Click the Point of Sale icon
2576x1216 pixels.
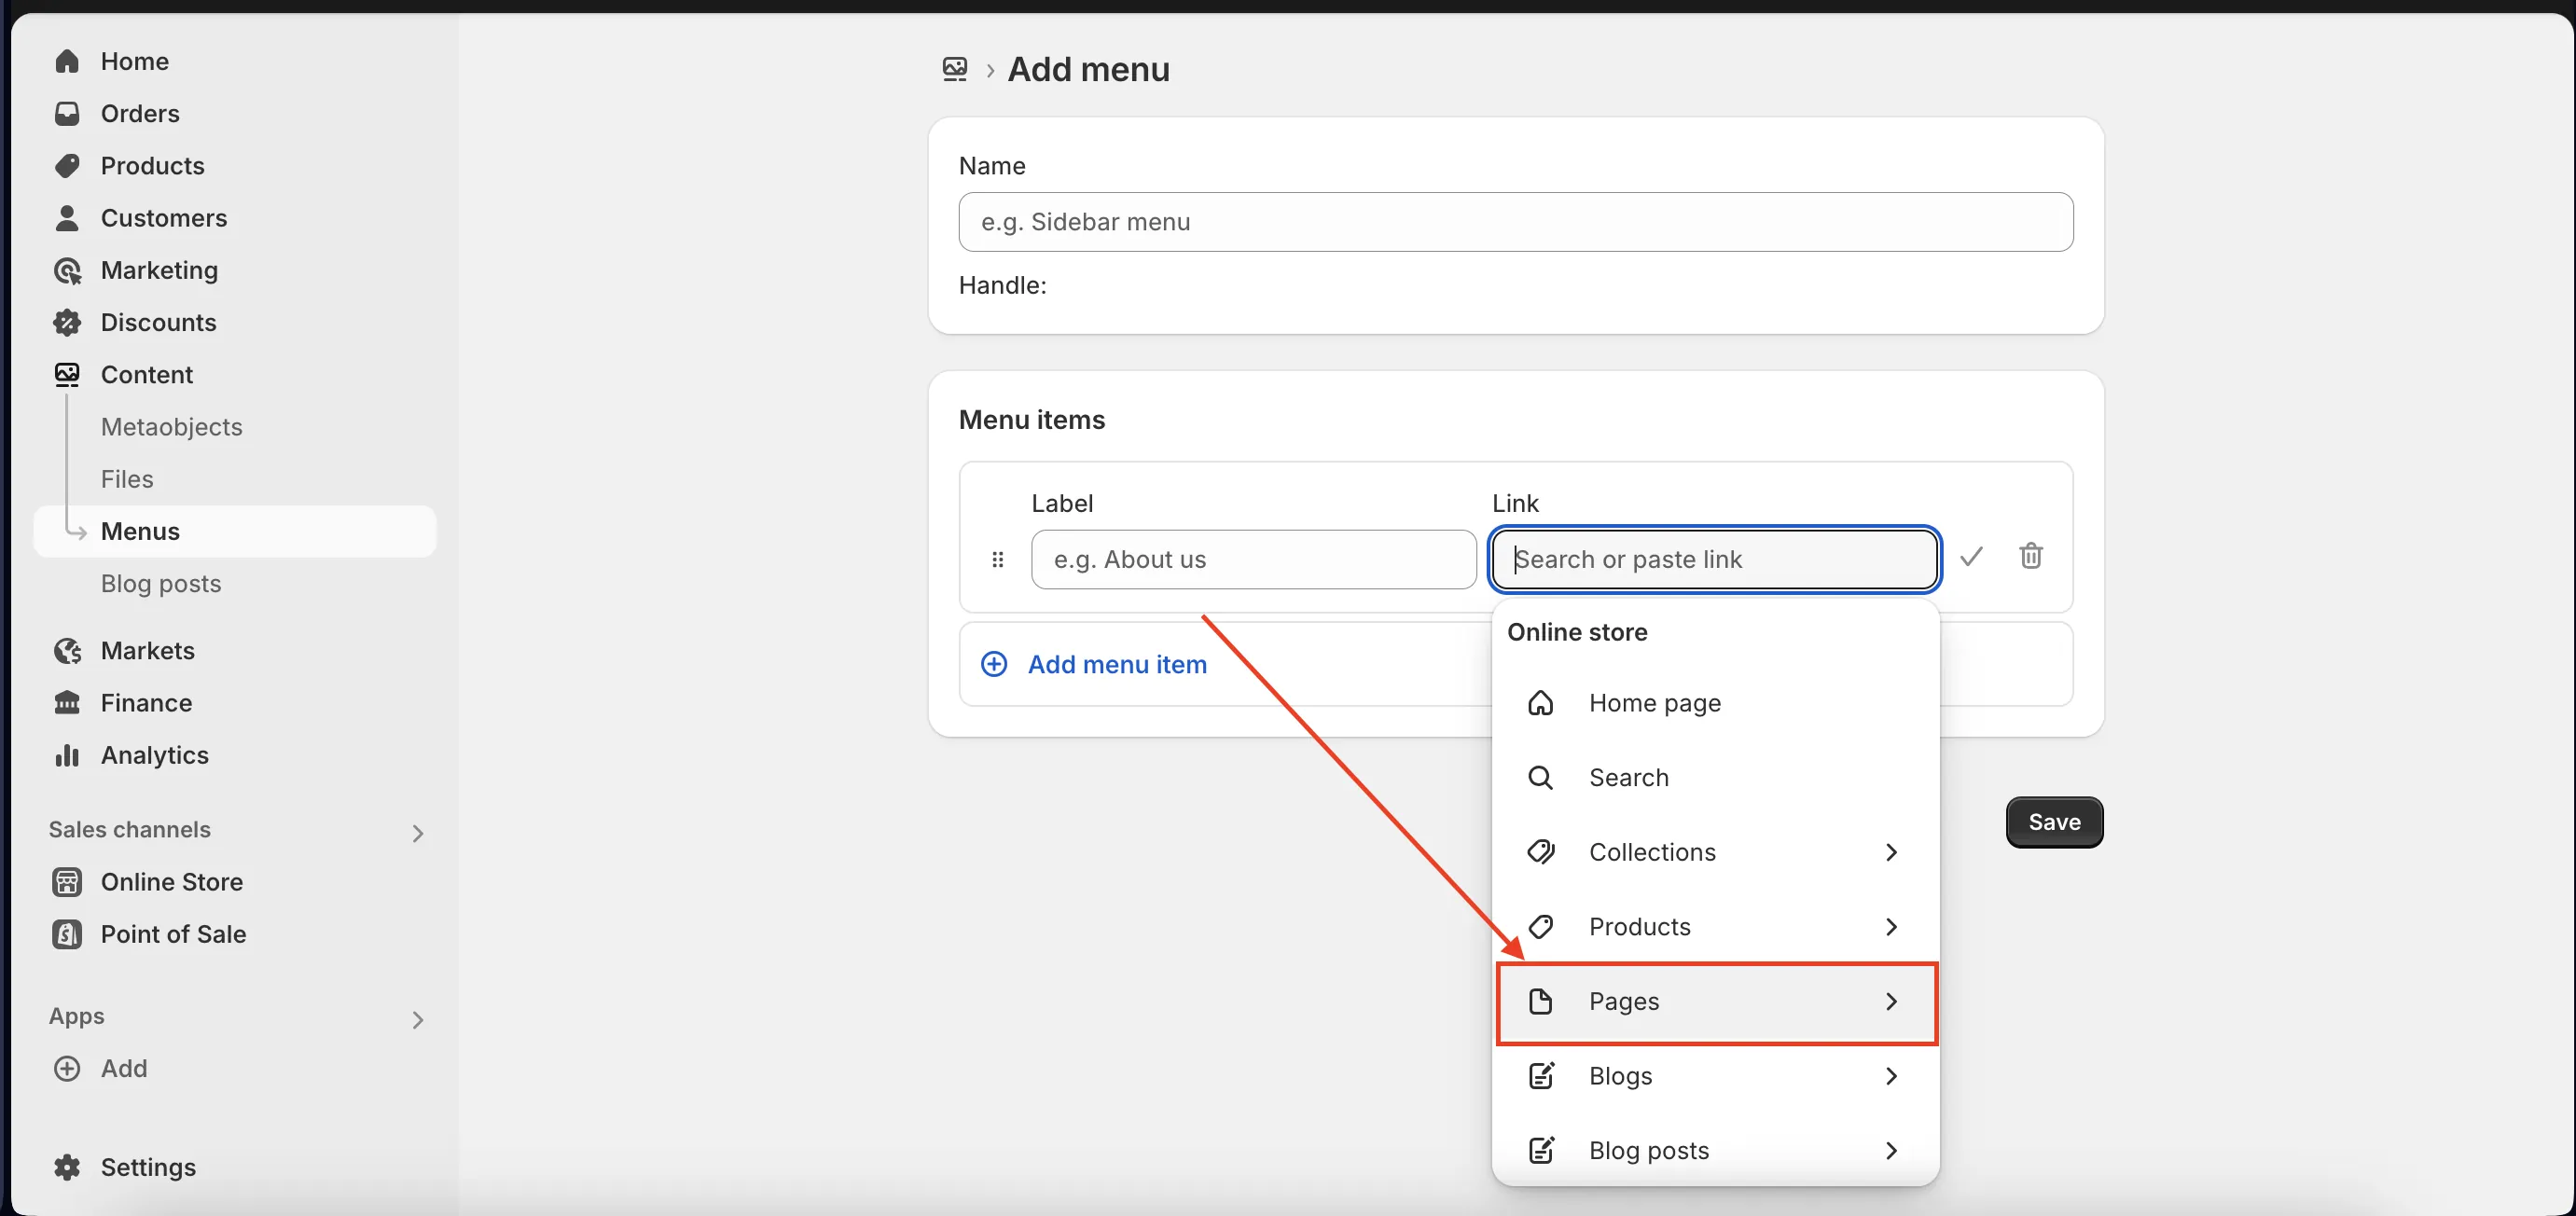(67, 933)
